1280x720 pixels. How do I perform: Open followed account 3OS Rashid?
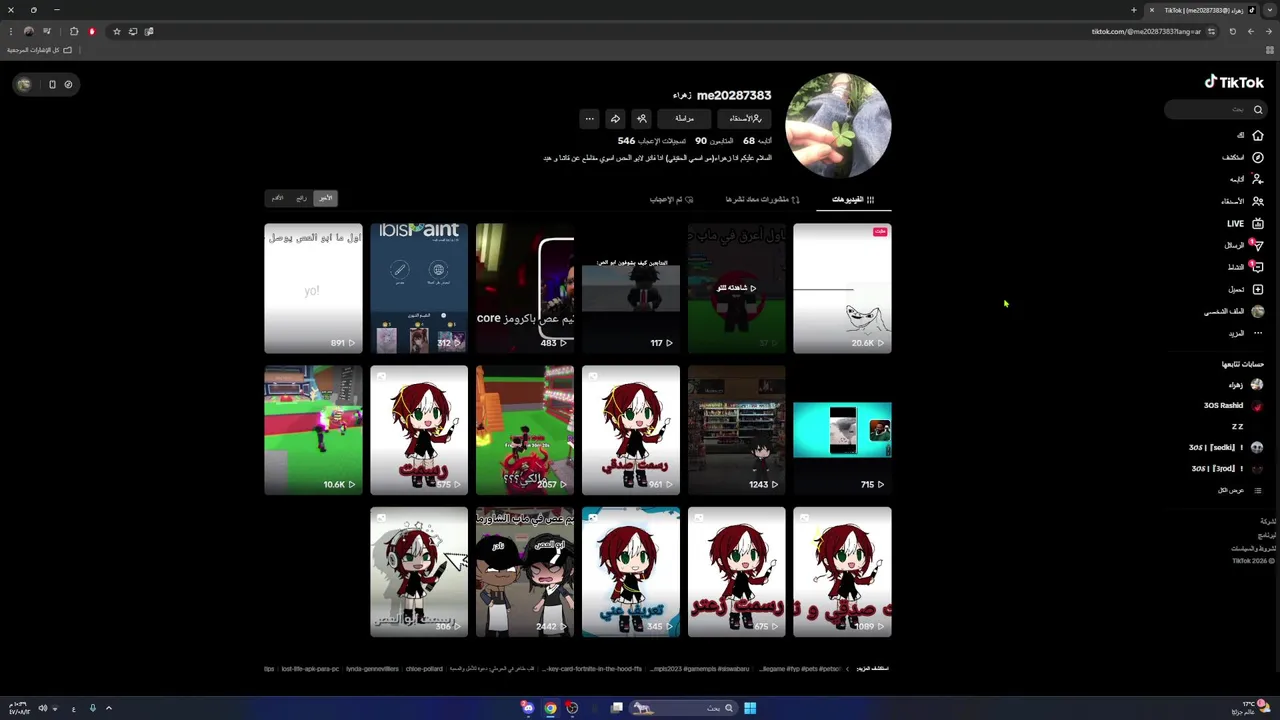click(1233, 406)
